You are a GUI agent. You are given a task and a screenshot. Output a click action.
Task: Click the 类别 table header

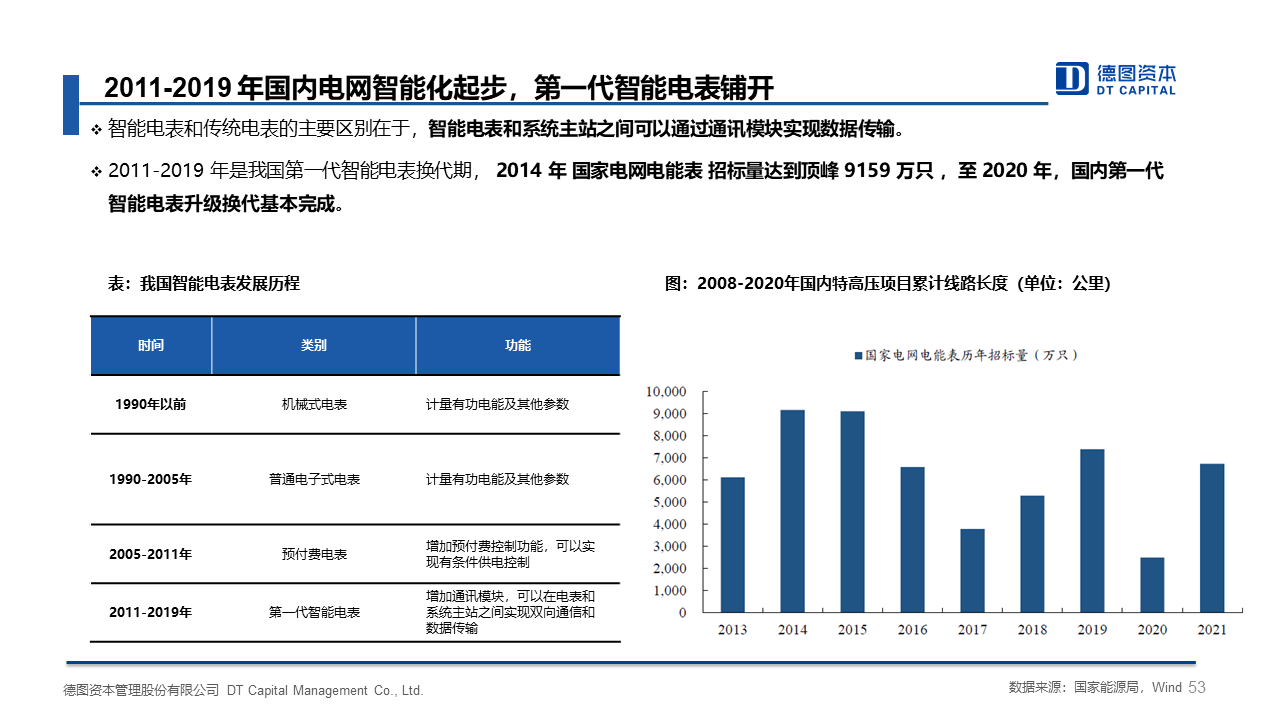click(313, 345)
